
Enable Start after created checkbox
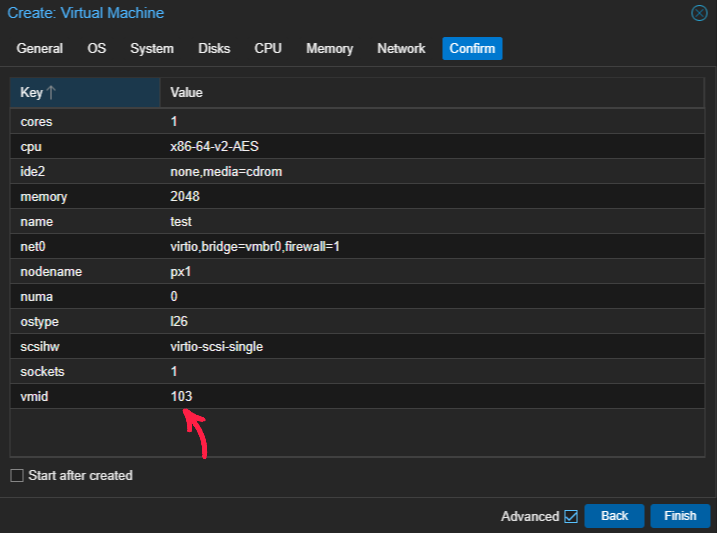tap(17, 476)
